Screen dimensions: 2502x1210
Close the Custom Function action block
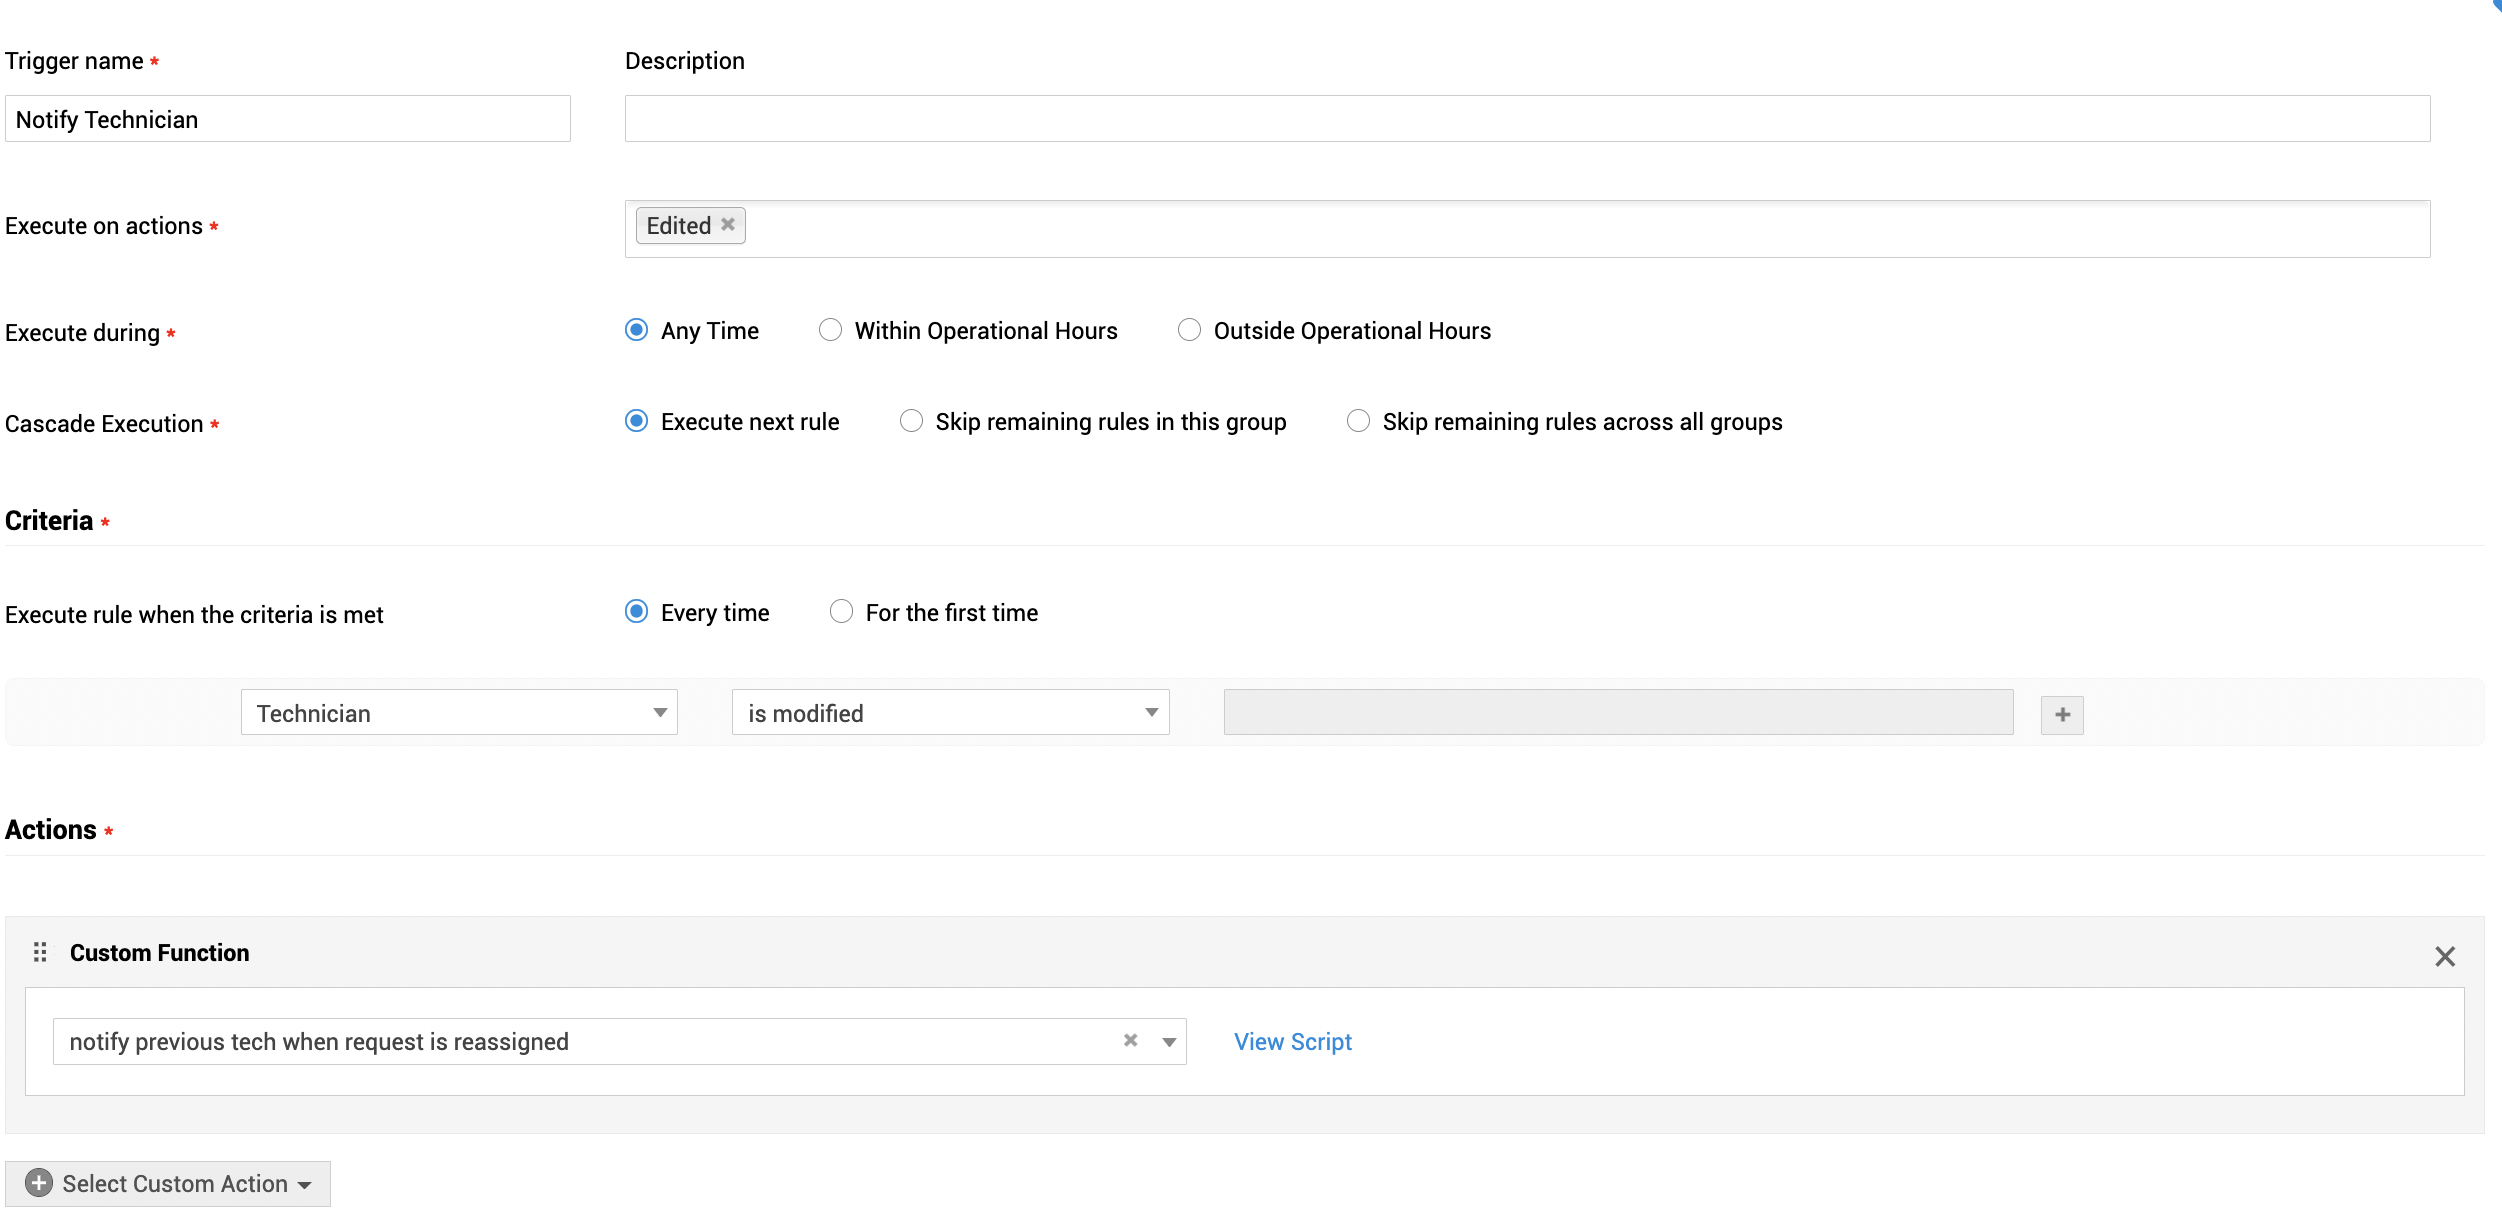tap(2444, 957)
